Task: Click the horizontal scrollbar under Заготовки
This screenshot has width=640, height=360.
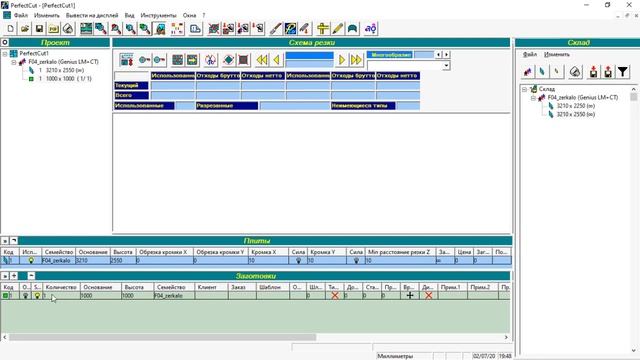Action: tap(162, 338)
